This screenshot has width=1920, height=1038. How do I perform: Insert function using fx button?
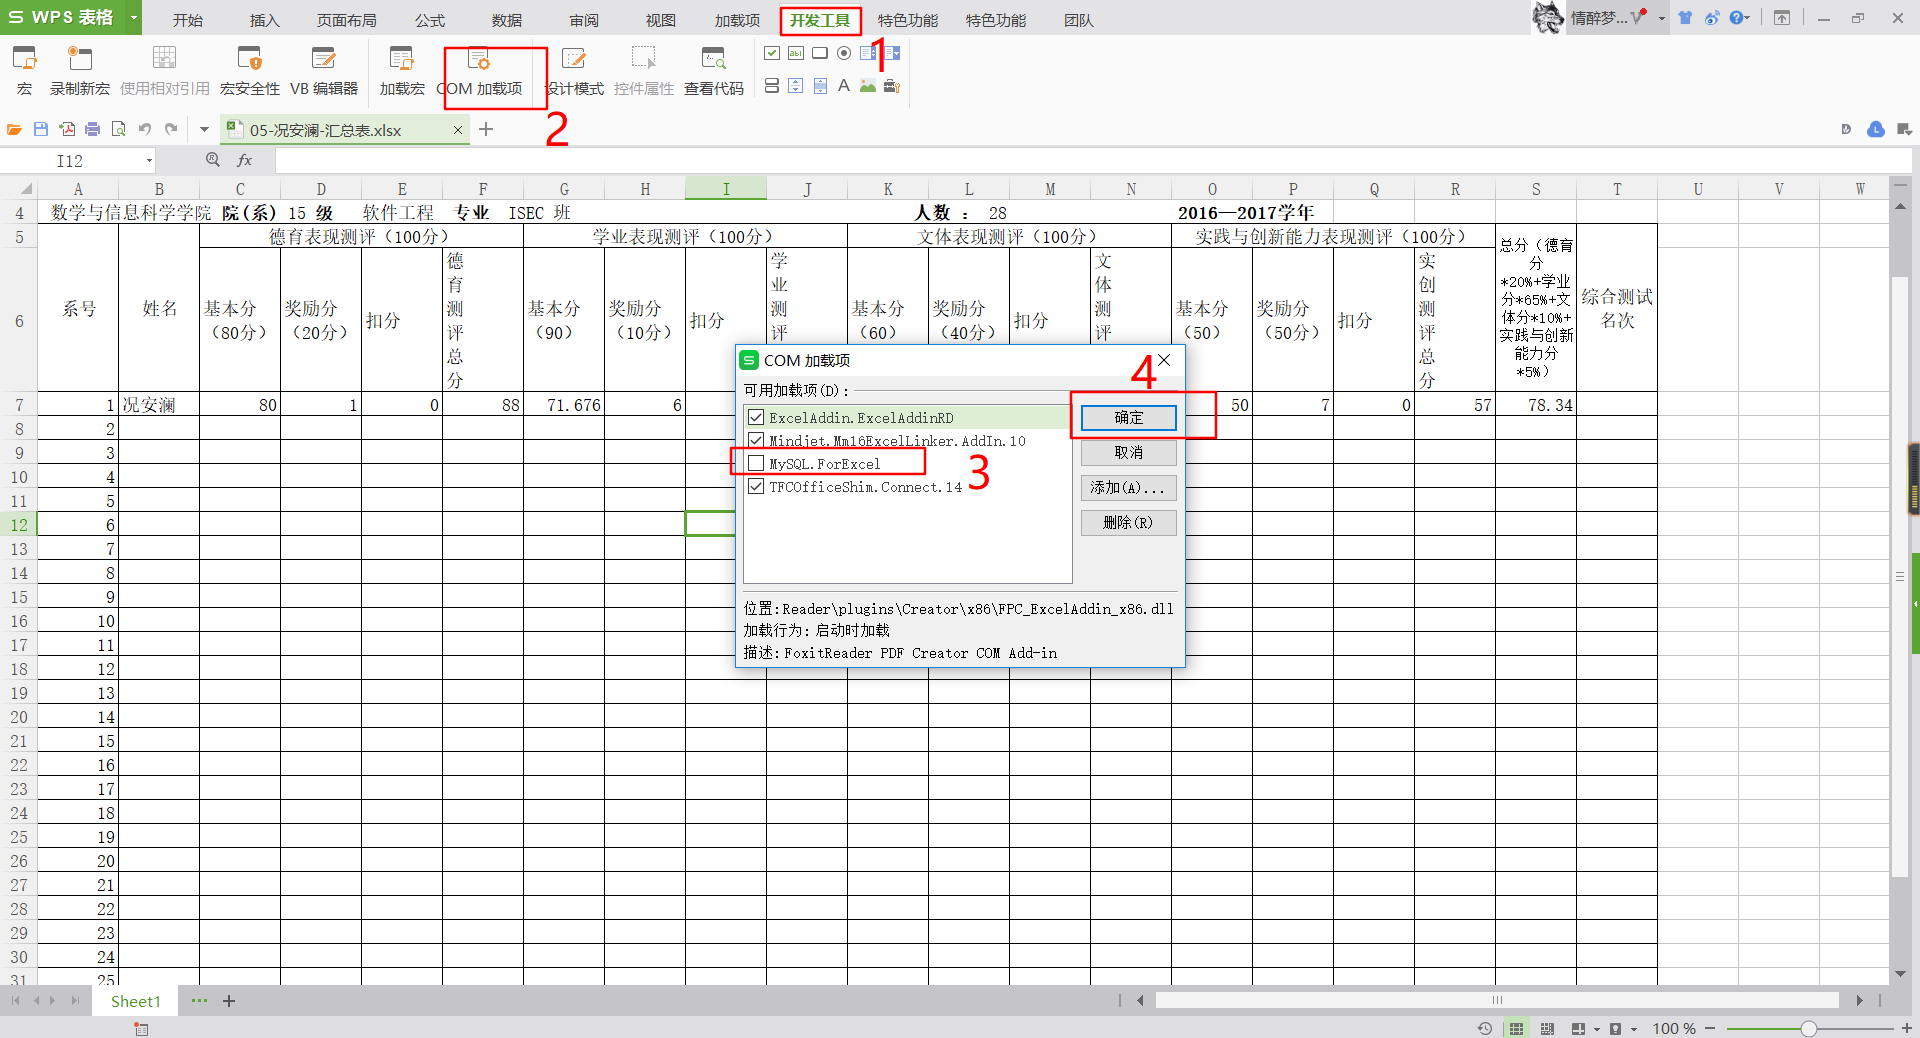click(245, 161)
